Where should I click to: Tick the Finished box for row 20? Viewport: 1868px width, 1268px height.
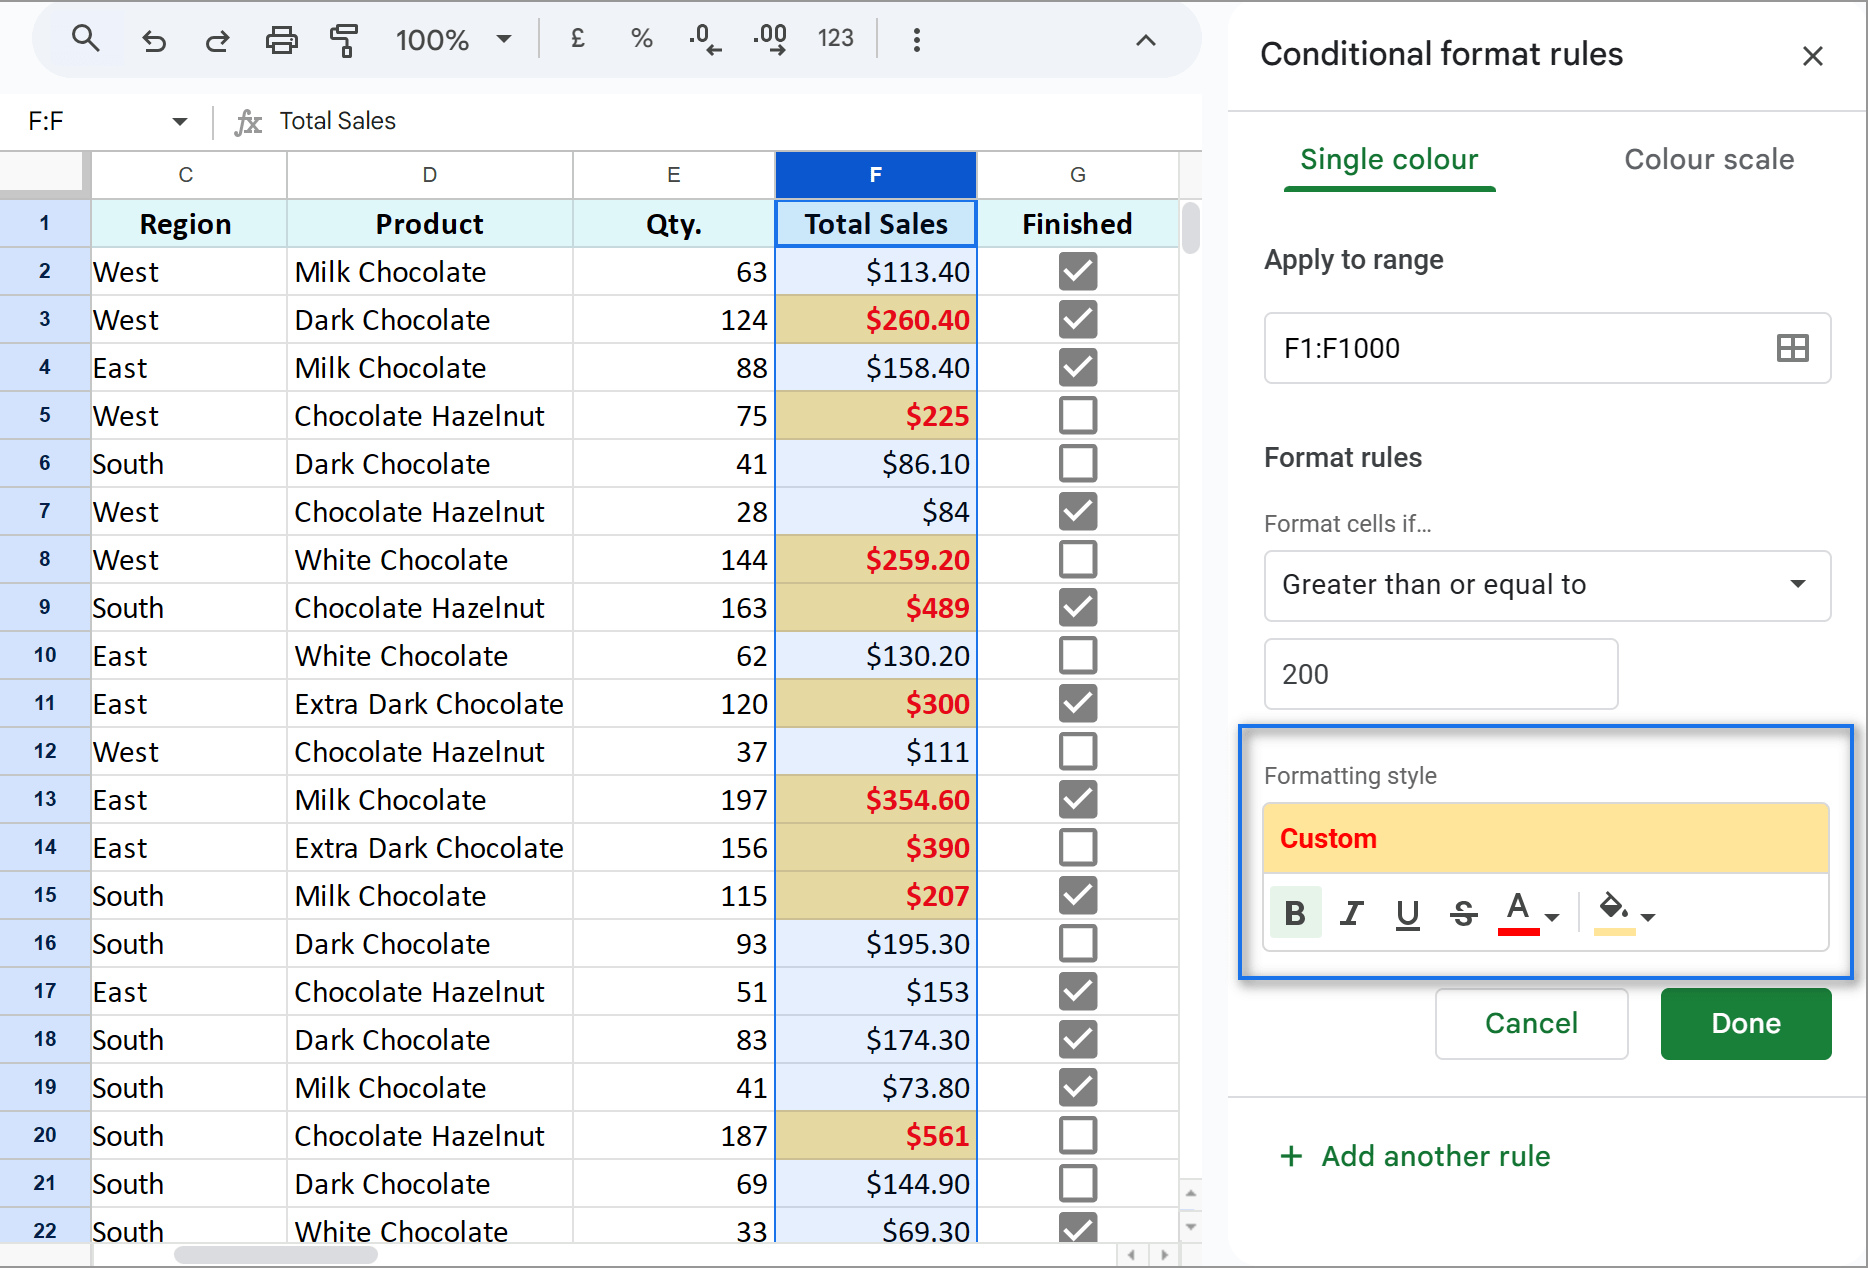pyautogui.click(x=1077, y=1135)
